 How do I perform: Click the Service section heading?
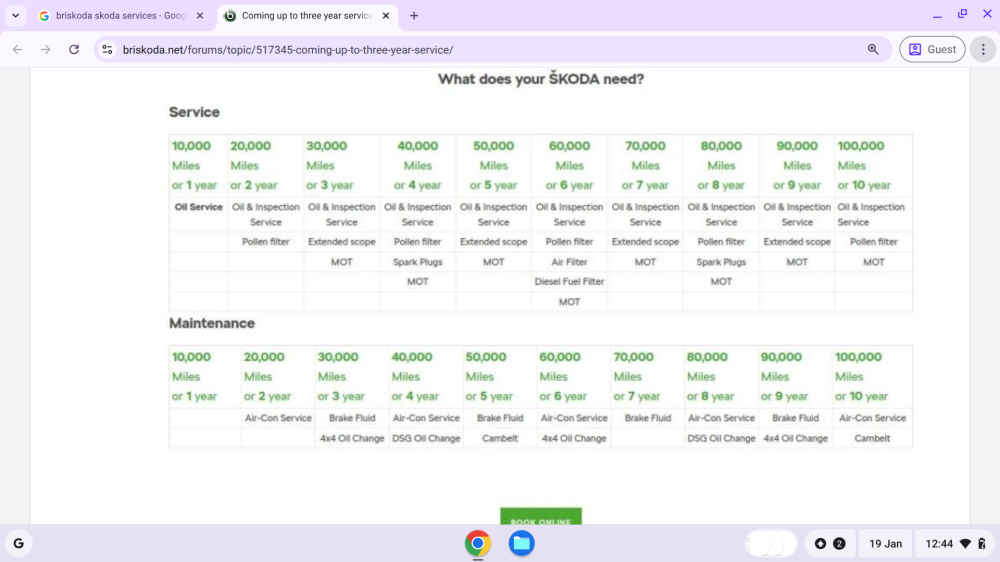click(194, 112)
